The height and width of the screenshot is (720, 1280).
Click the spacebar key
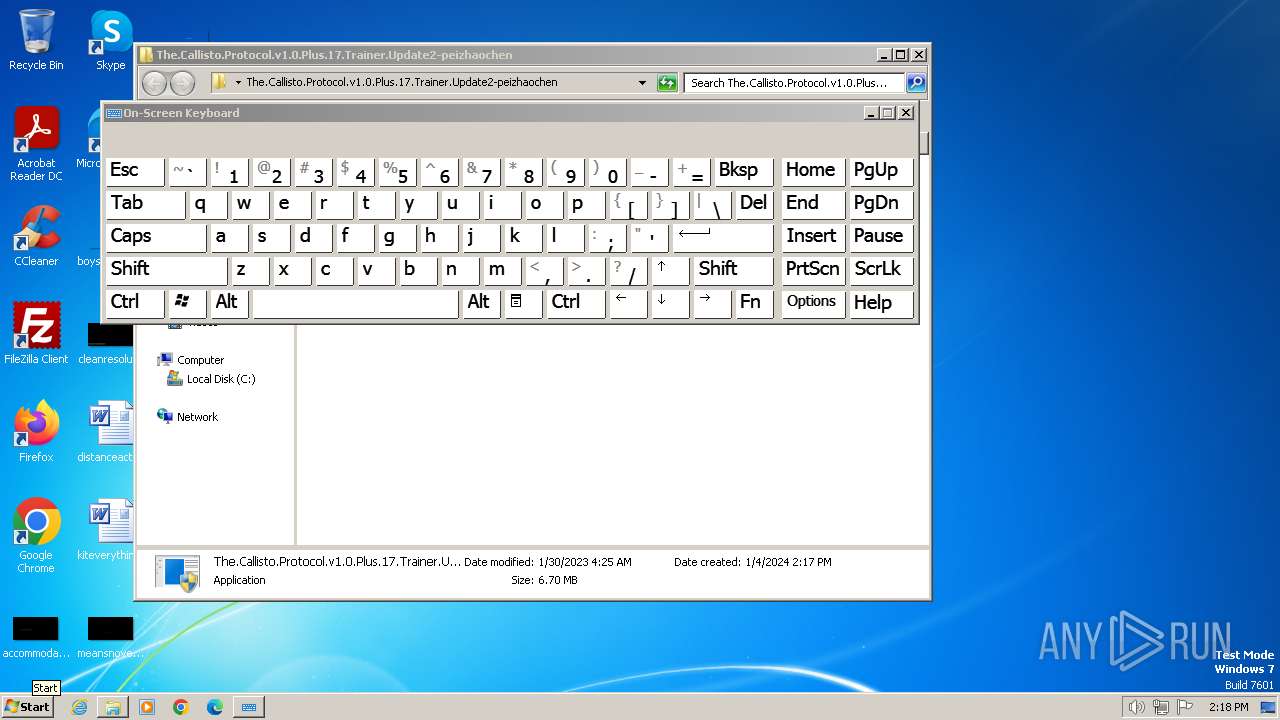pos(355,303)
